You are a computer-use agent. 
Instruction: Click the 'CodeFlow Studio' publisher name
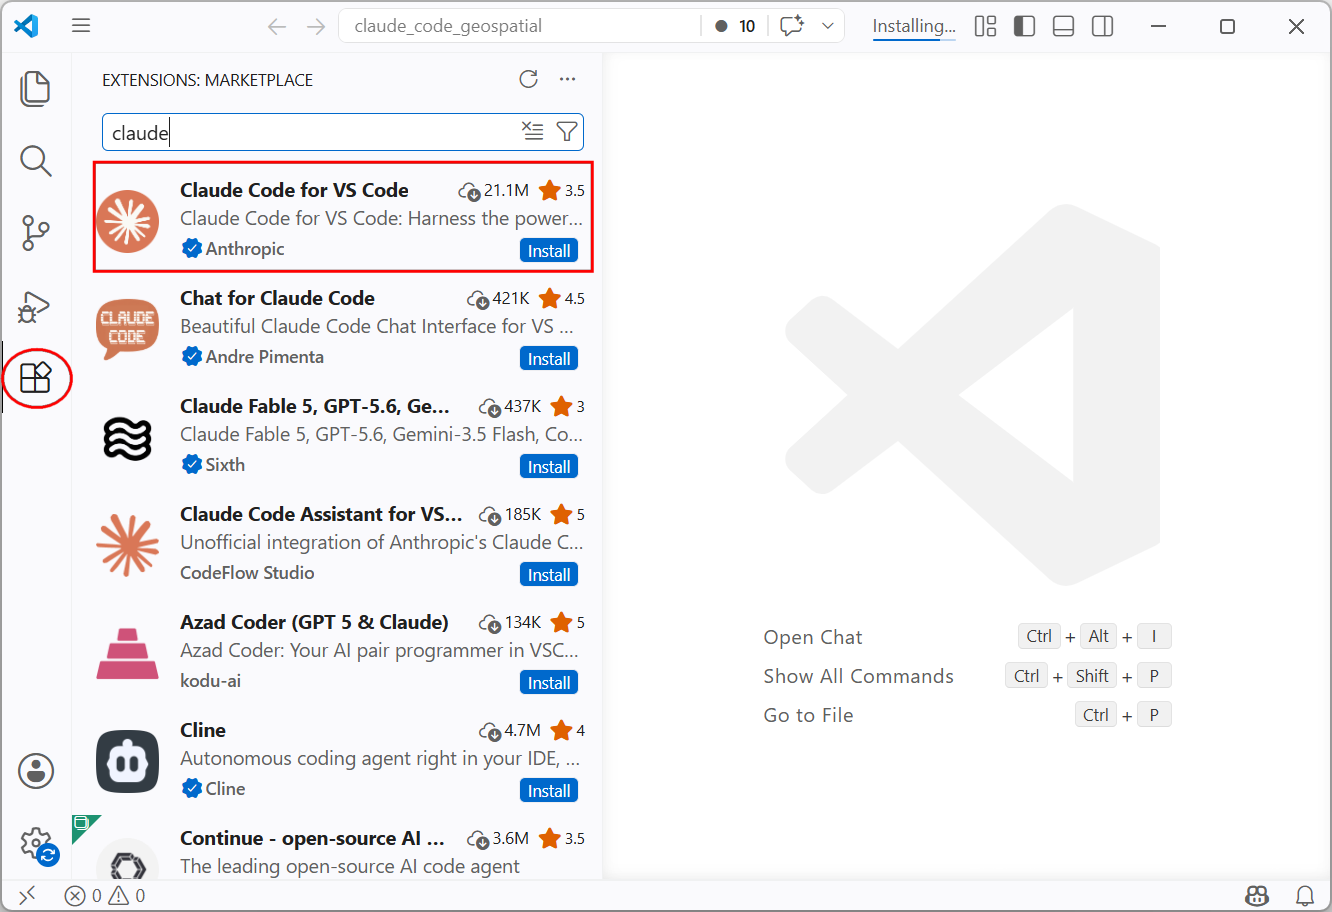pyautogui.click(x=247, y=573)
